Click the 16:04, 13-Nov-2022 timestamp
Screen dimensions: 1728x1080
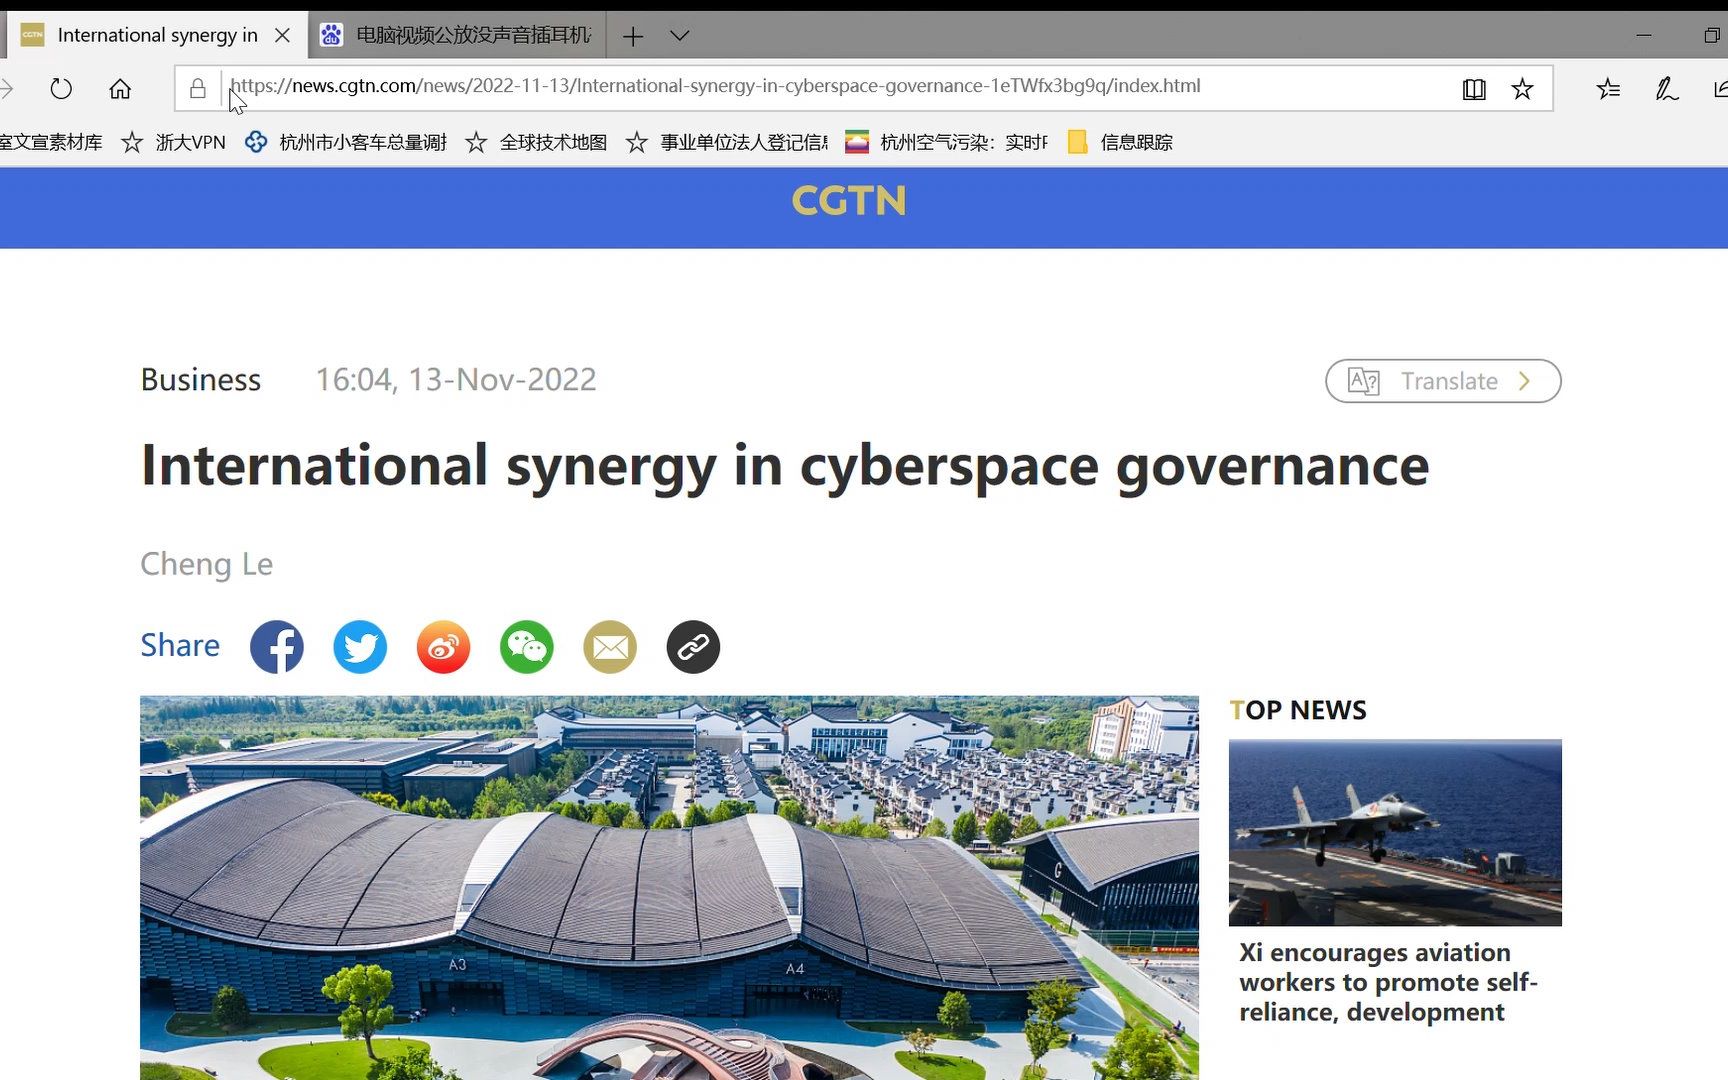456,380
